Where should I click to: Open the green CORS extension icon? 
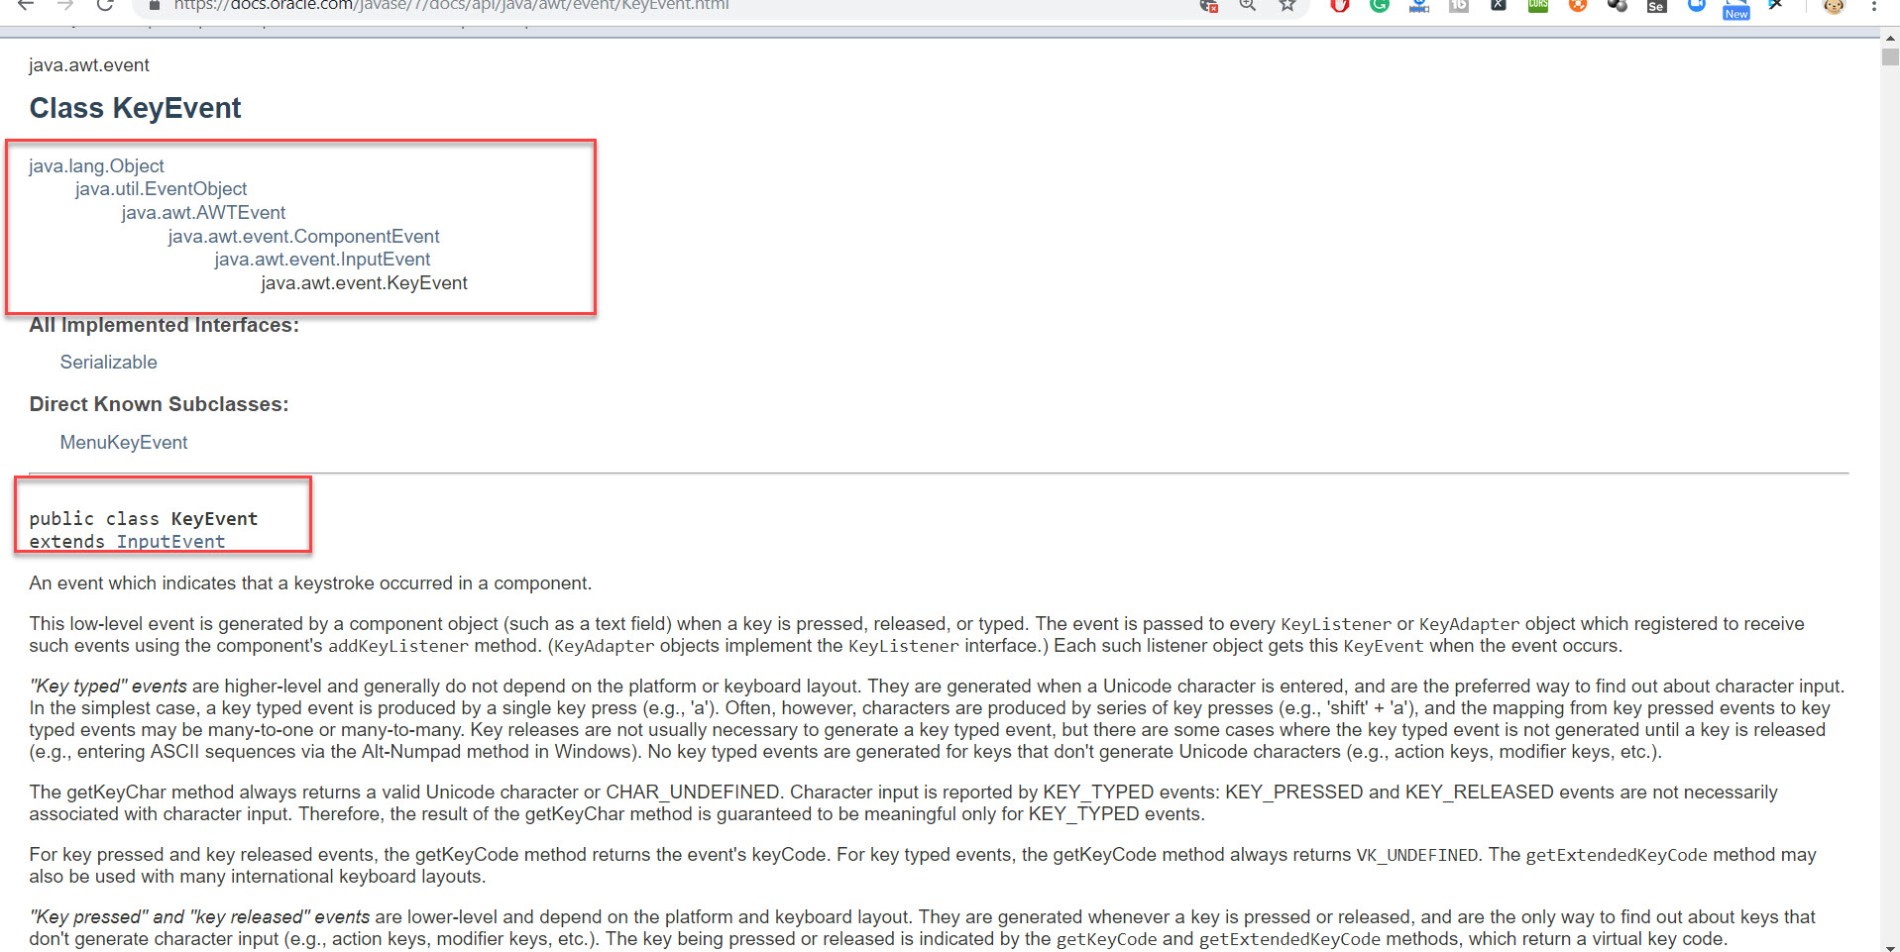[1538, 5]
